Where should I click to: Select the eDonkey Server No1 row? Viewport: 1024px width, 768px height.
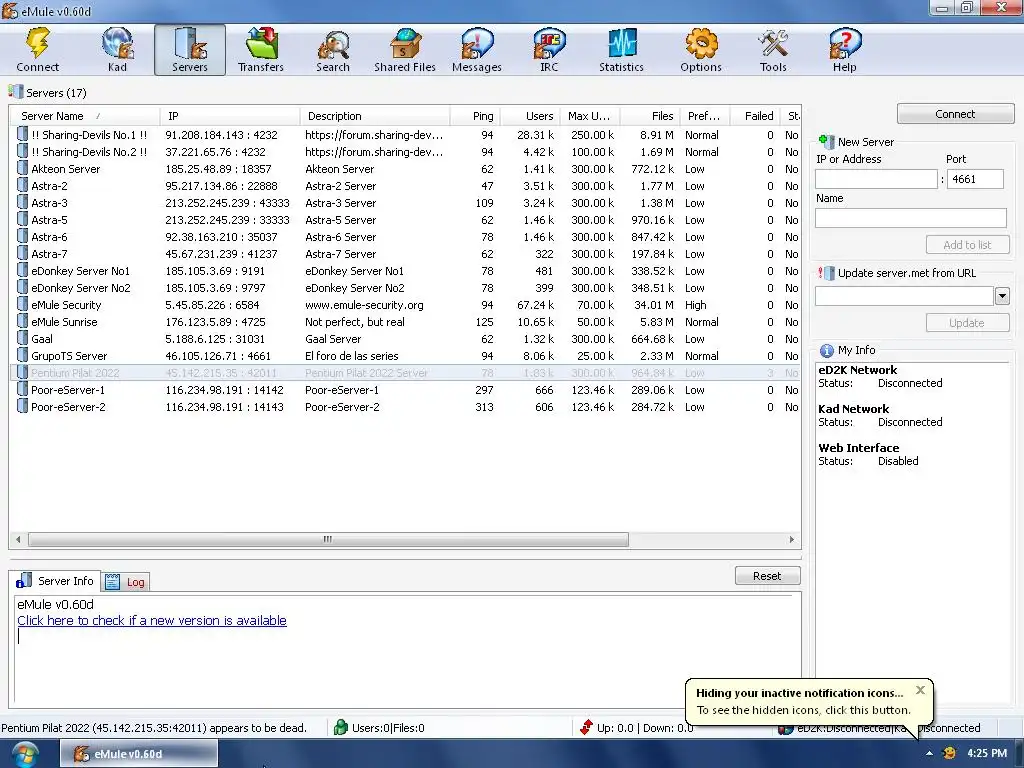click(405, 271)
